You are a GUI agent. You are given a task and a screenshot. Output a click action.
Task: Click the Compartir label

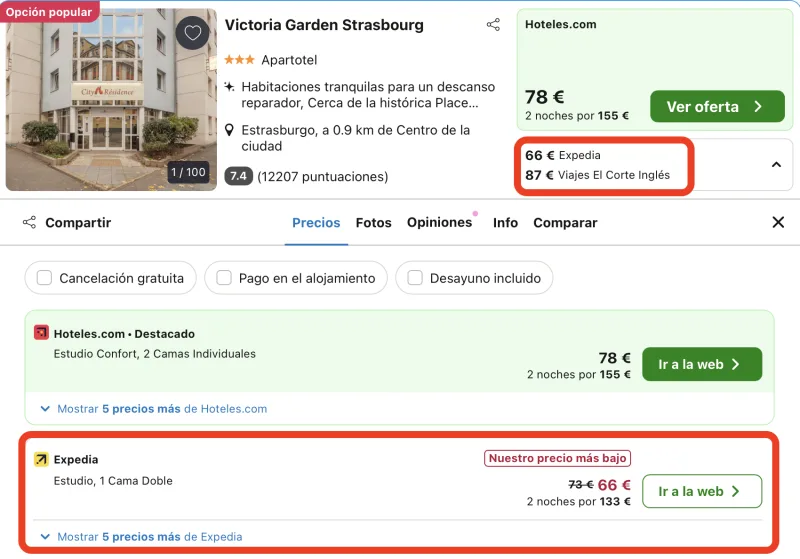pos(78,222)
